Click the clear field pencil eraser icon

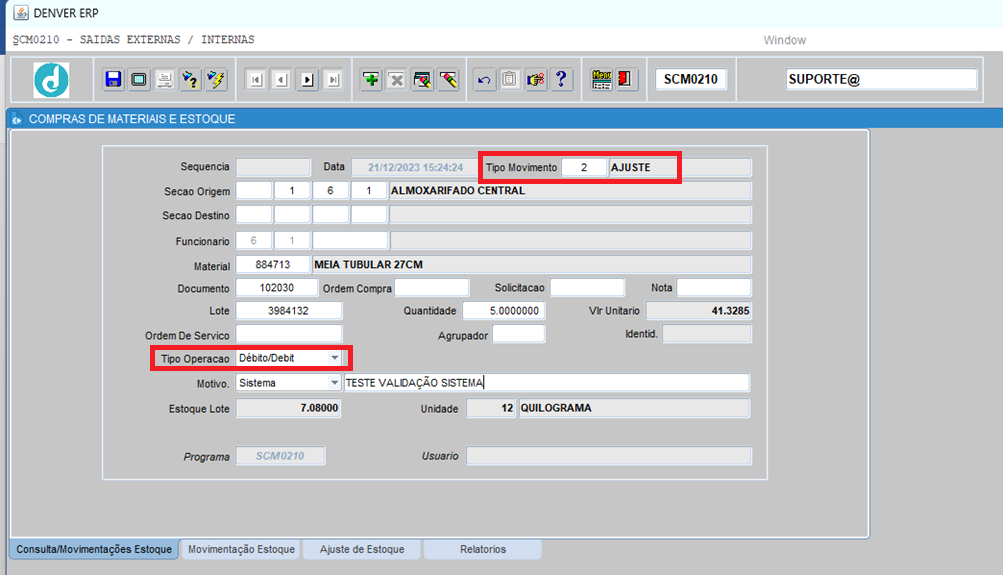click(448, 79)
